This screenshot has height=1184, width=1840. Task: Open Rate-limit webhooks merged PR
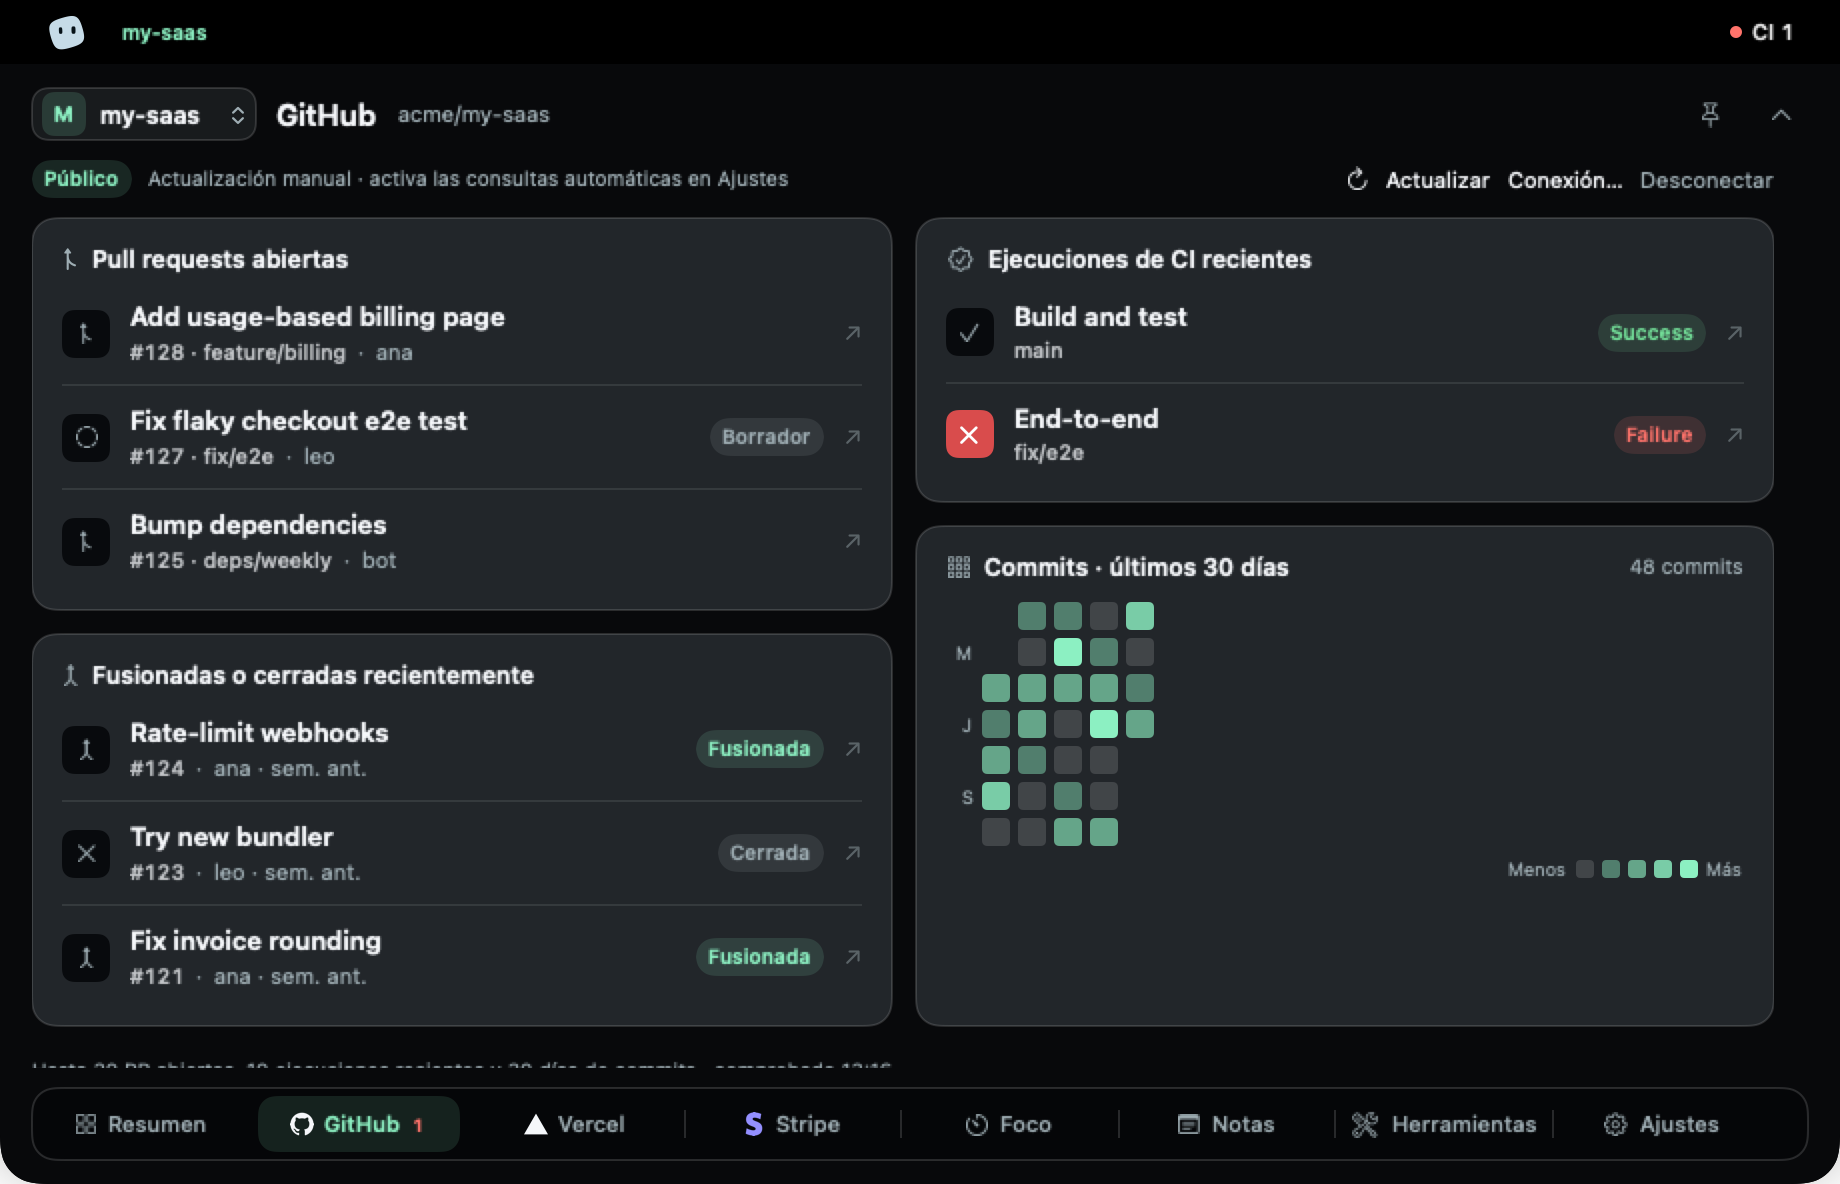(x=462, y=749)
